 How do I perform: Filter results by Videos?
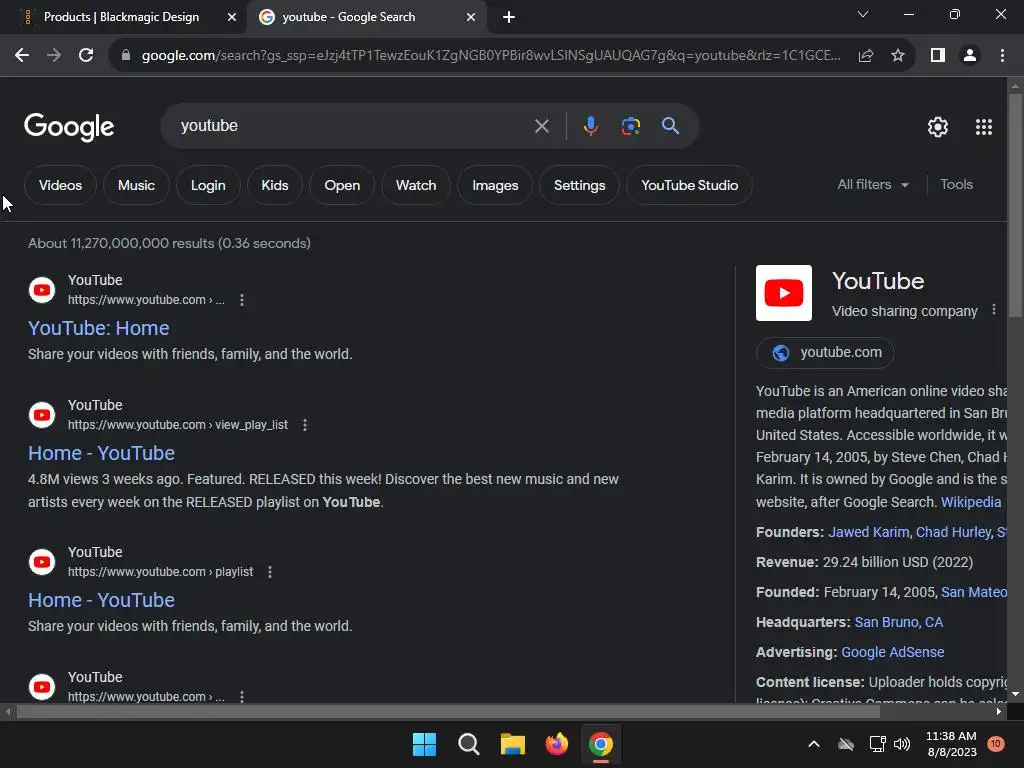coord(60,185)
